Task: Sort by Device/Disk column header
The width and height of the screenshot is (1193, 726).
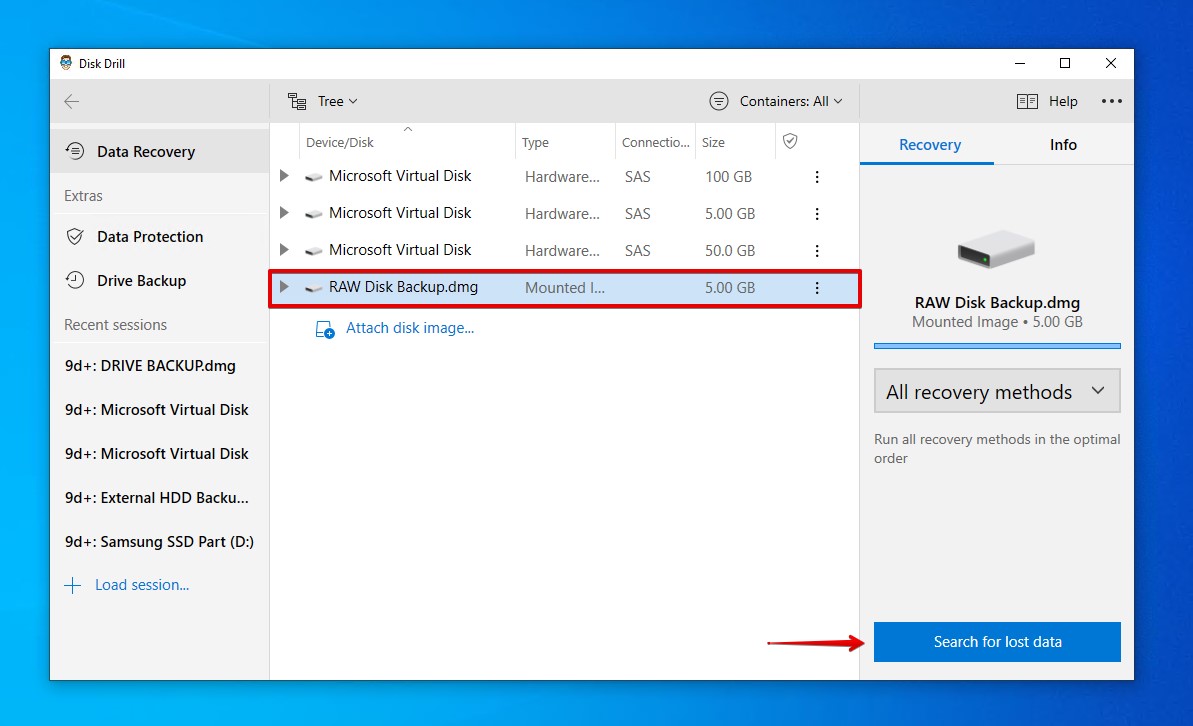Action: click(x=407, y=142)
